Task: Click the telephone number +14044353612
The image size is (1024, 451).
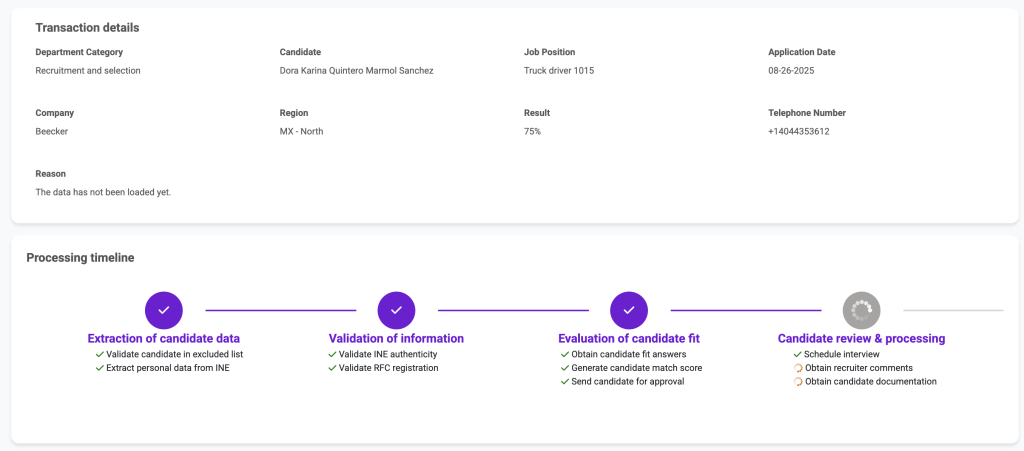Action: point(798,131)
